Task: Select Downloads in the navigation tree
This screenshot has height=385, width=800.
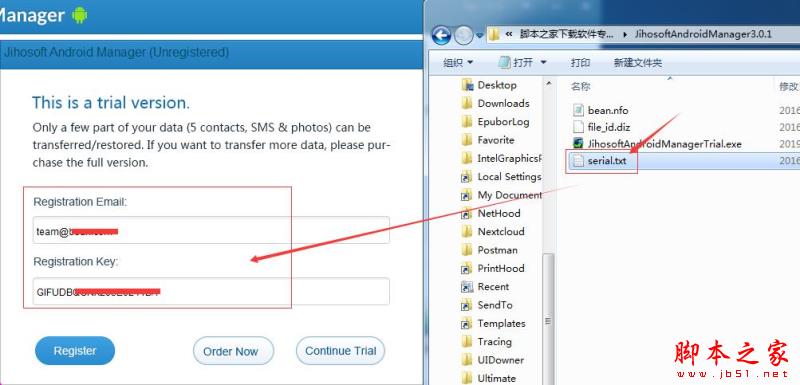Action: pyautogui.click(x=503, y=104)
